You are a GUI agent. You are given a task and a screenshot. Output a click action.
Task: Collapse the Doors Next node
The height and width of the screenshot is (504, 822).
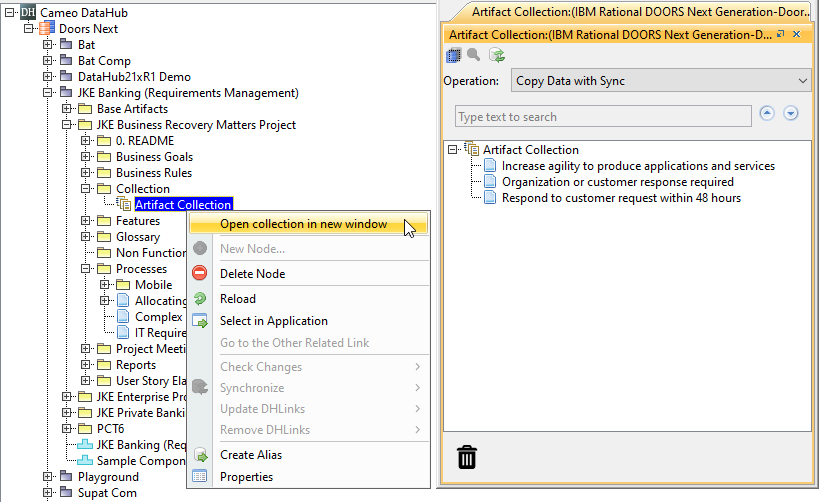coord(28,28)
